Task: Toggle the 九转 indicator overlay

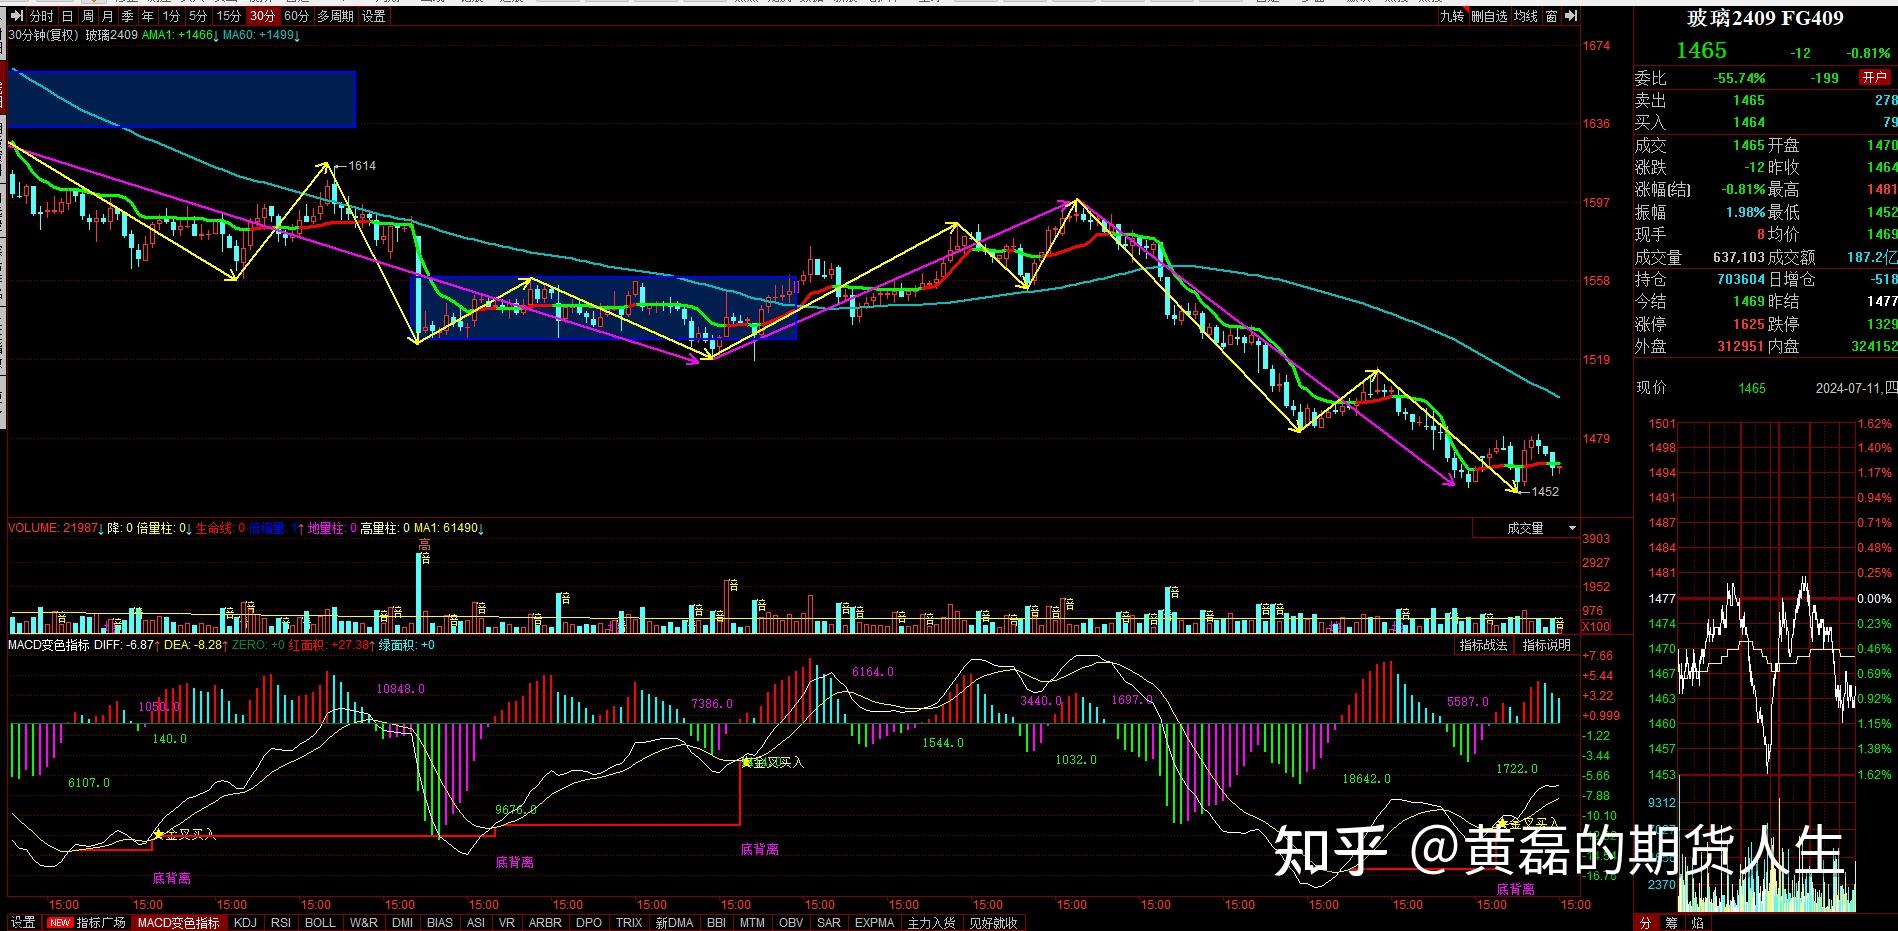Action: pyautogui.click(x=1452, y=17)
